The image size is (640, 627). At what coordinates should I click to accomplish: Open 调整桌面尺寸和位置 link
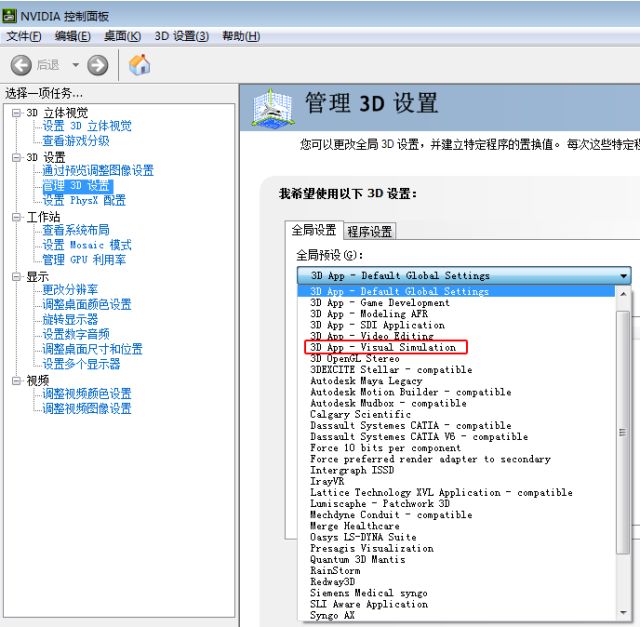tap(92, 349)
